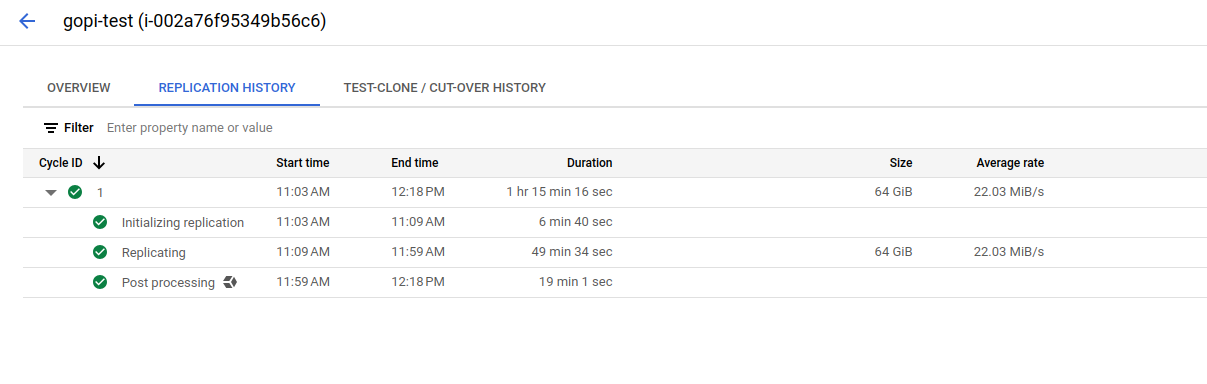
Task: Click the Average rate column header
Action: tap(1011, 163)
